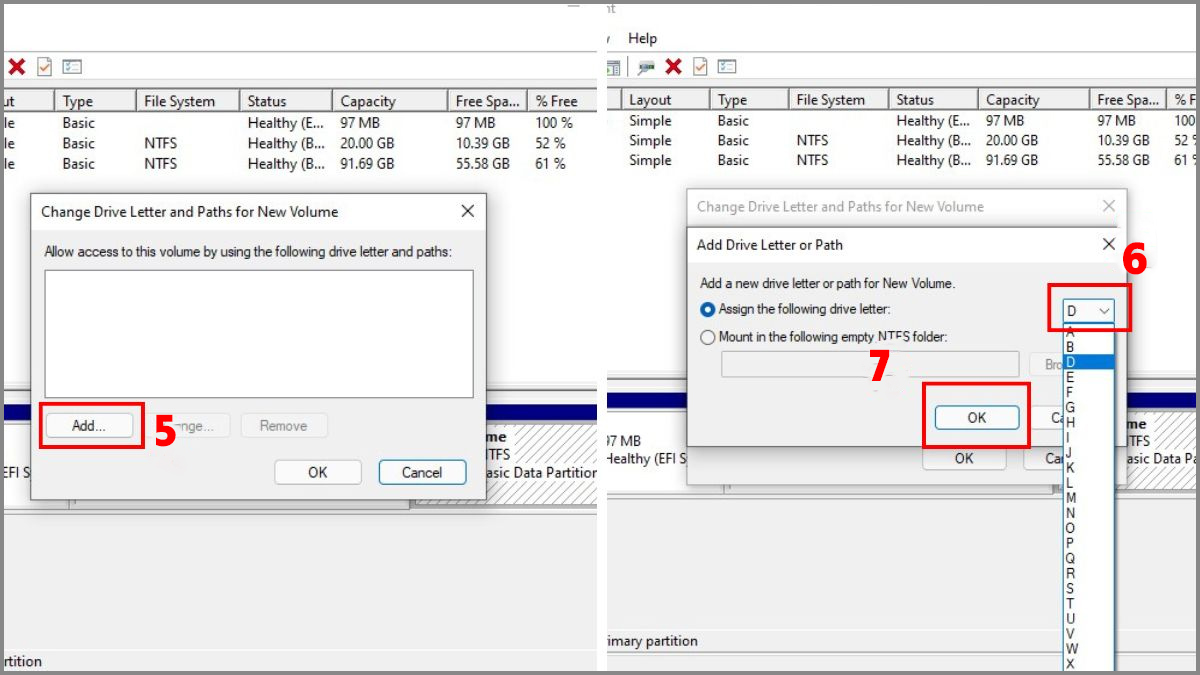Screen dimensions: 1200x675
Task: Click the red X delete icon in right window toolbar
Action: pyautogui.click(x=674, y=67)
